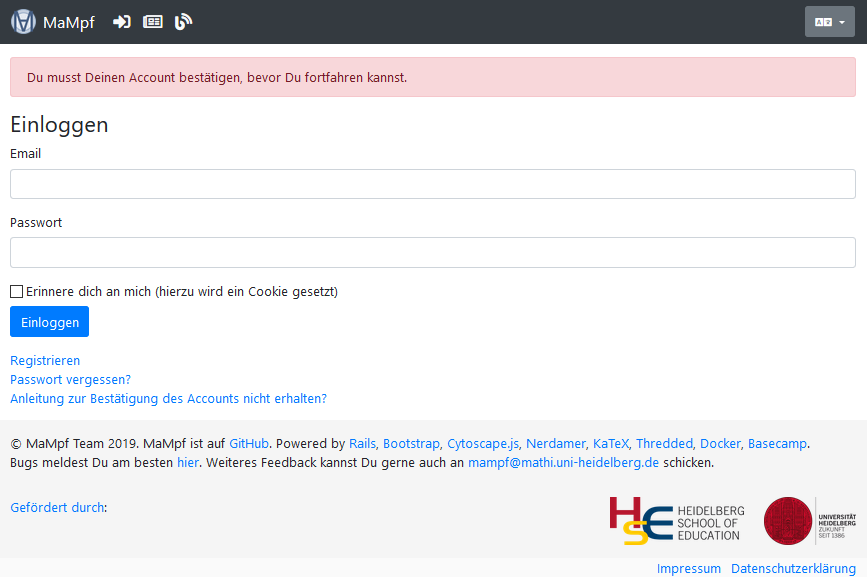Click the login arrow icon in navbar
Screen dimensions: 867x578
122,22
